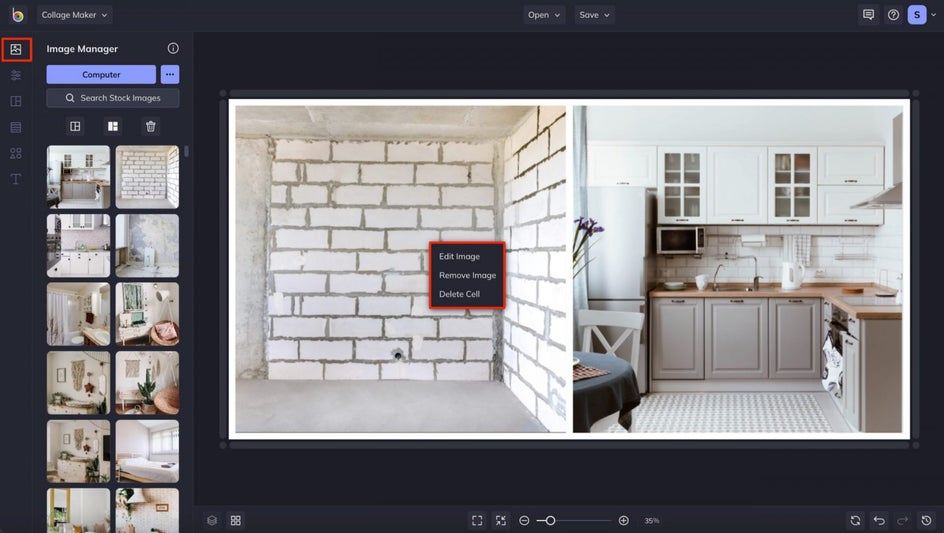The image size is (944, 533).
Task: Open the Graphics sidebar icon
Action: pyautogui.click(x=16, y=153)
